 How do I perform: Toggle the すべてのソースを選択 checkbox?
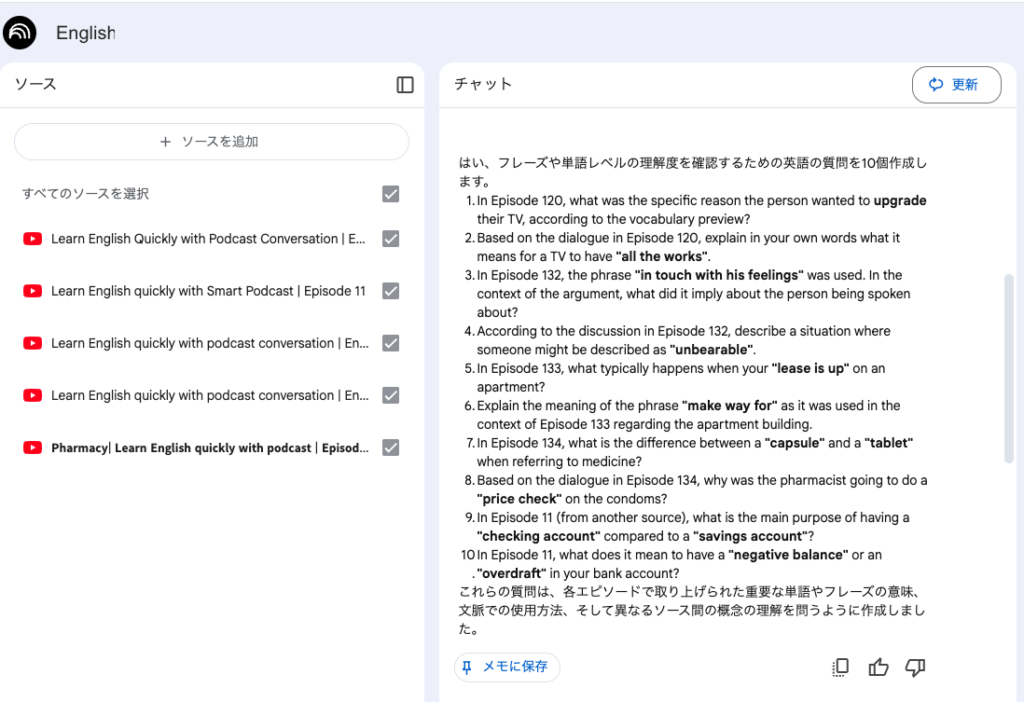pyautogui.click(x=391, y=194)
